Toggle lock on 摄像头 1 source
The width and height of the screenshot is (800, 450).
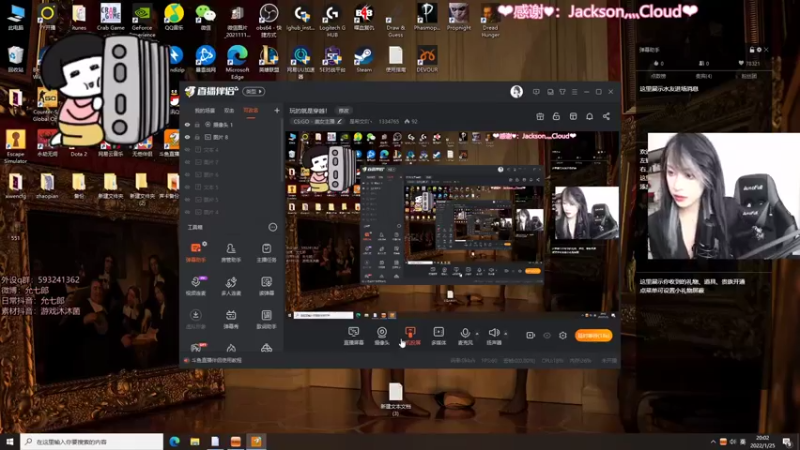point(197,124)
